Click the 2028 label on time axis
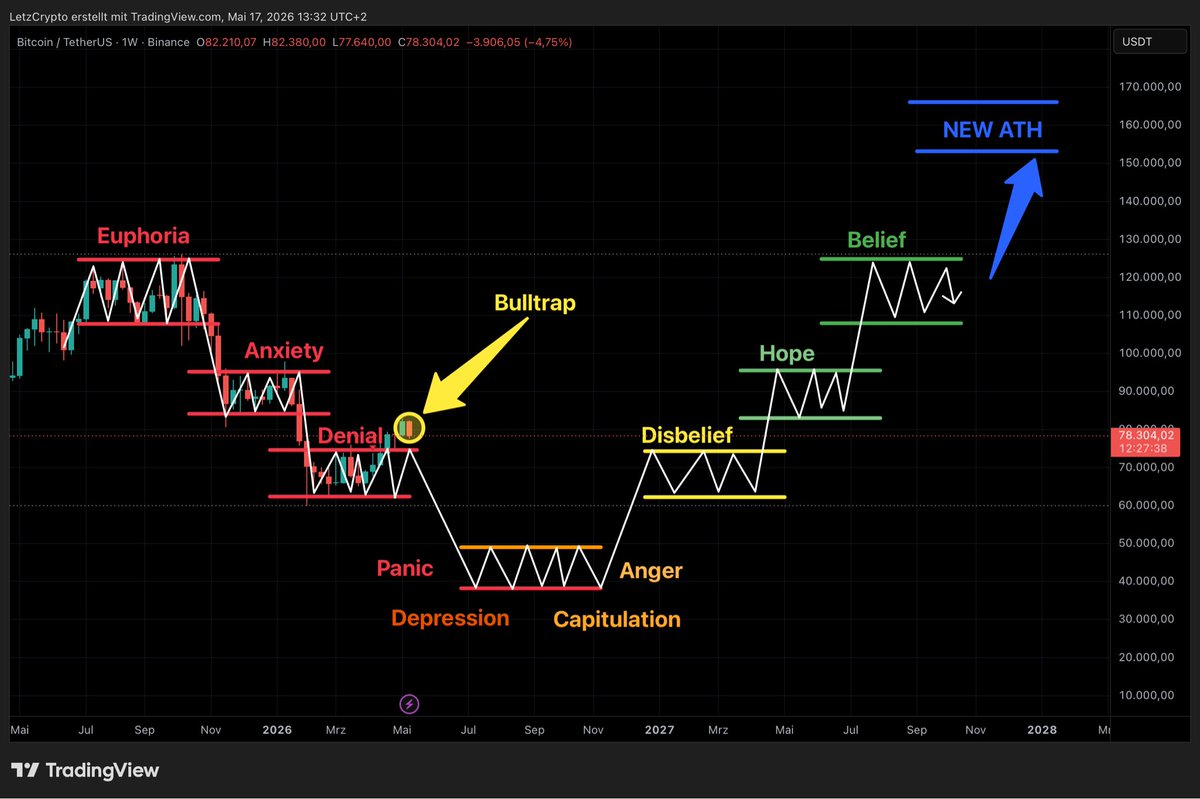This screenshot has width=1200, height=799. click(x=1042, y=731)
